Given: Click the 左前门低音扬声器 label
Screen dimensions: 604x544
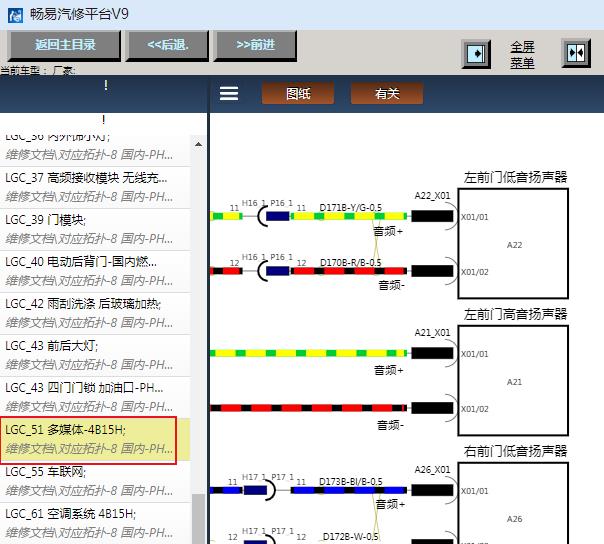Looking at the screenshot, I should pyautogui.click(x=515, y=178).
